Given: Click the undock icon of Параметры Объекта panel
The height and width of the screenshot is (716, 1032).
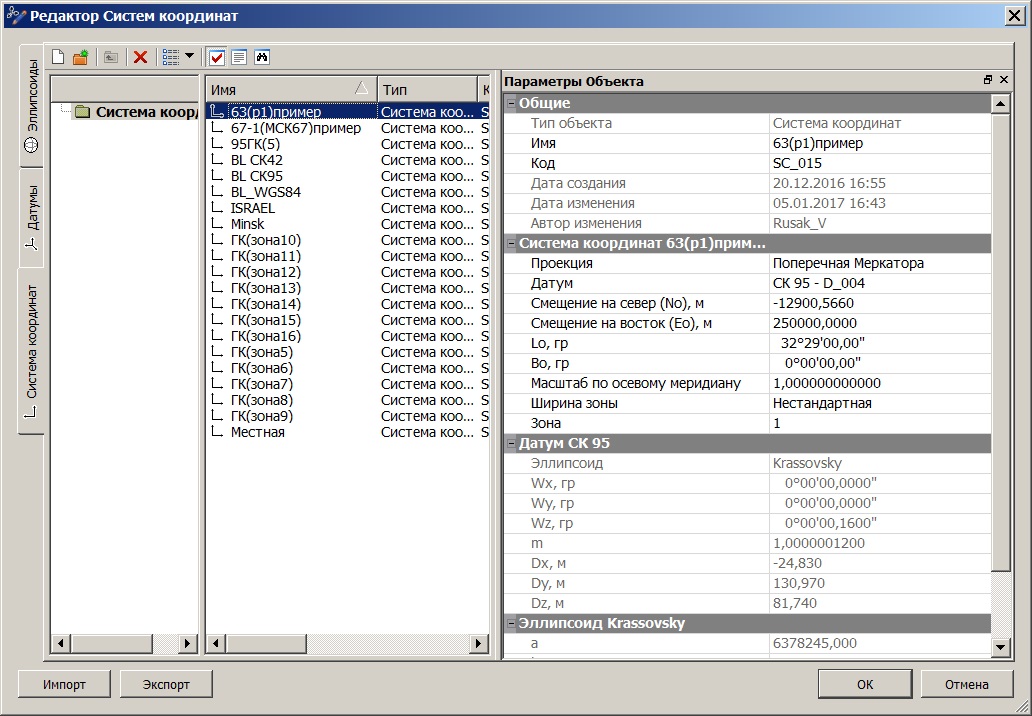Looking at the screenshot, I should tap(988, 81).
